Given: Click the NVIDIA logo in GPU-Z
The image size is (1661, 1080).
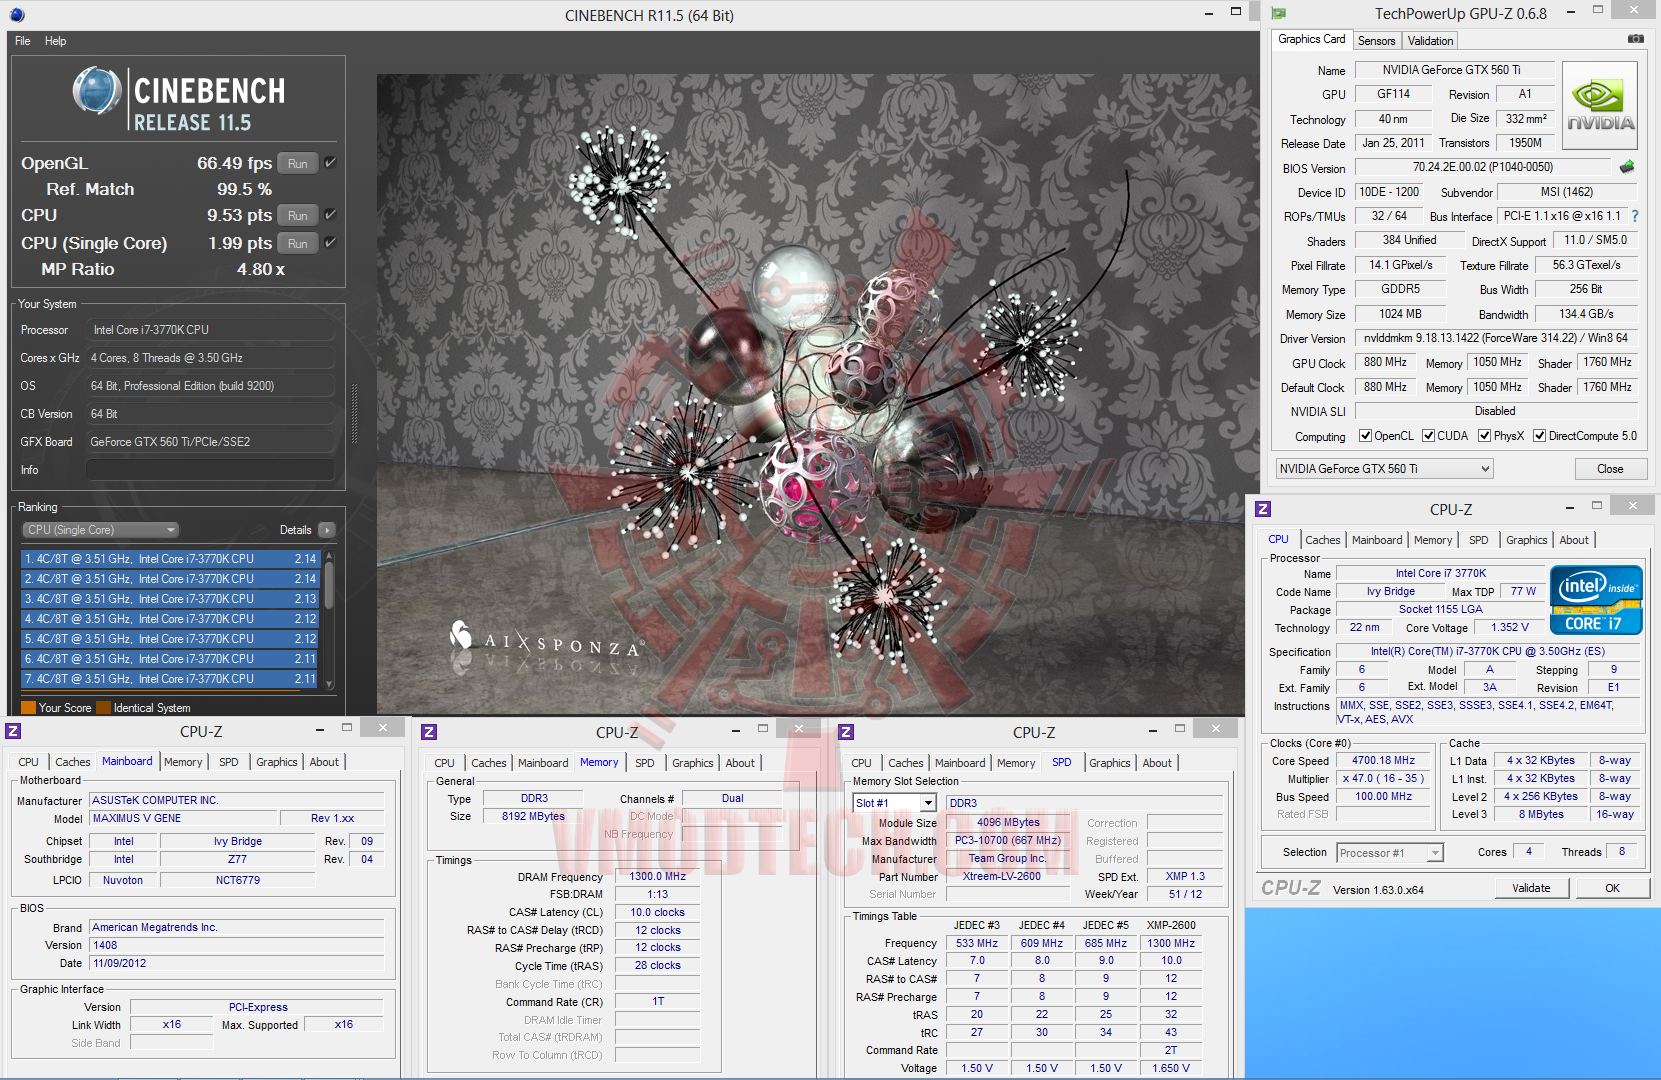Looking at the screenshot, I should click(x=1600, y=105).
